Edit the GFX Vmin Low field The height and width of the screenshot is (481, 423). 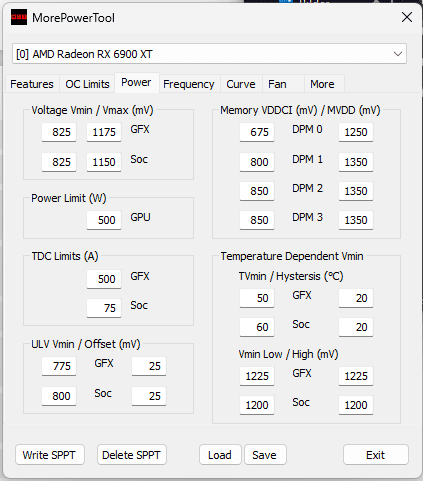click(x=257, y=376)
